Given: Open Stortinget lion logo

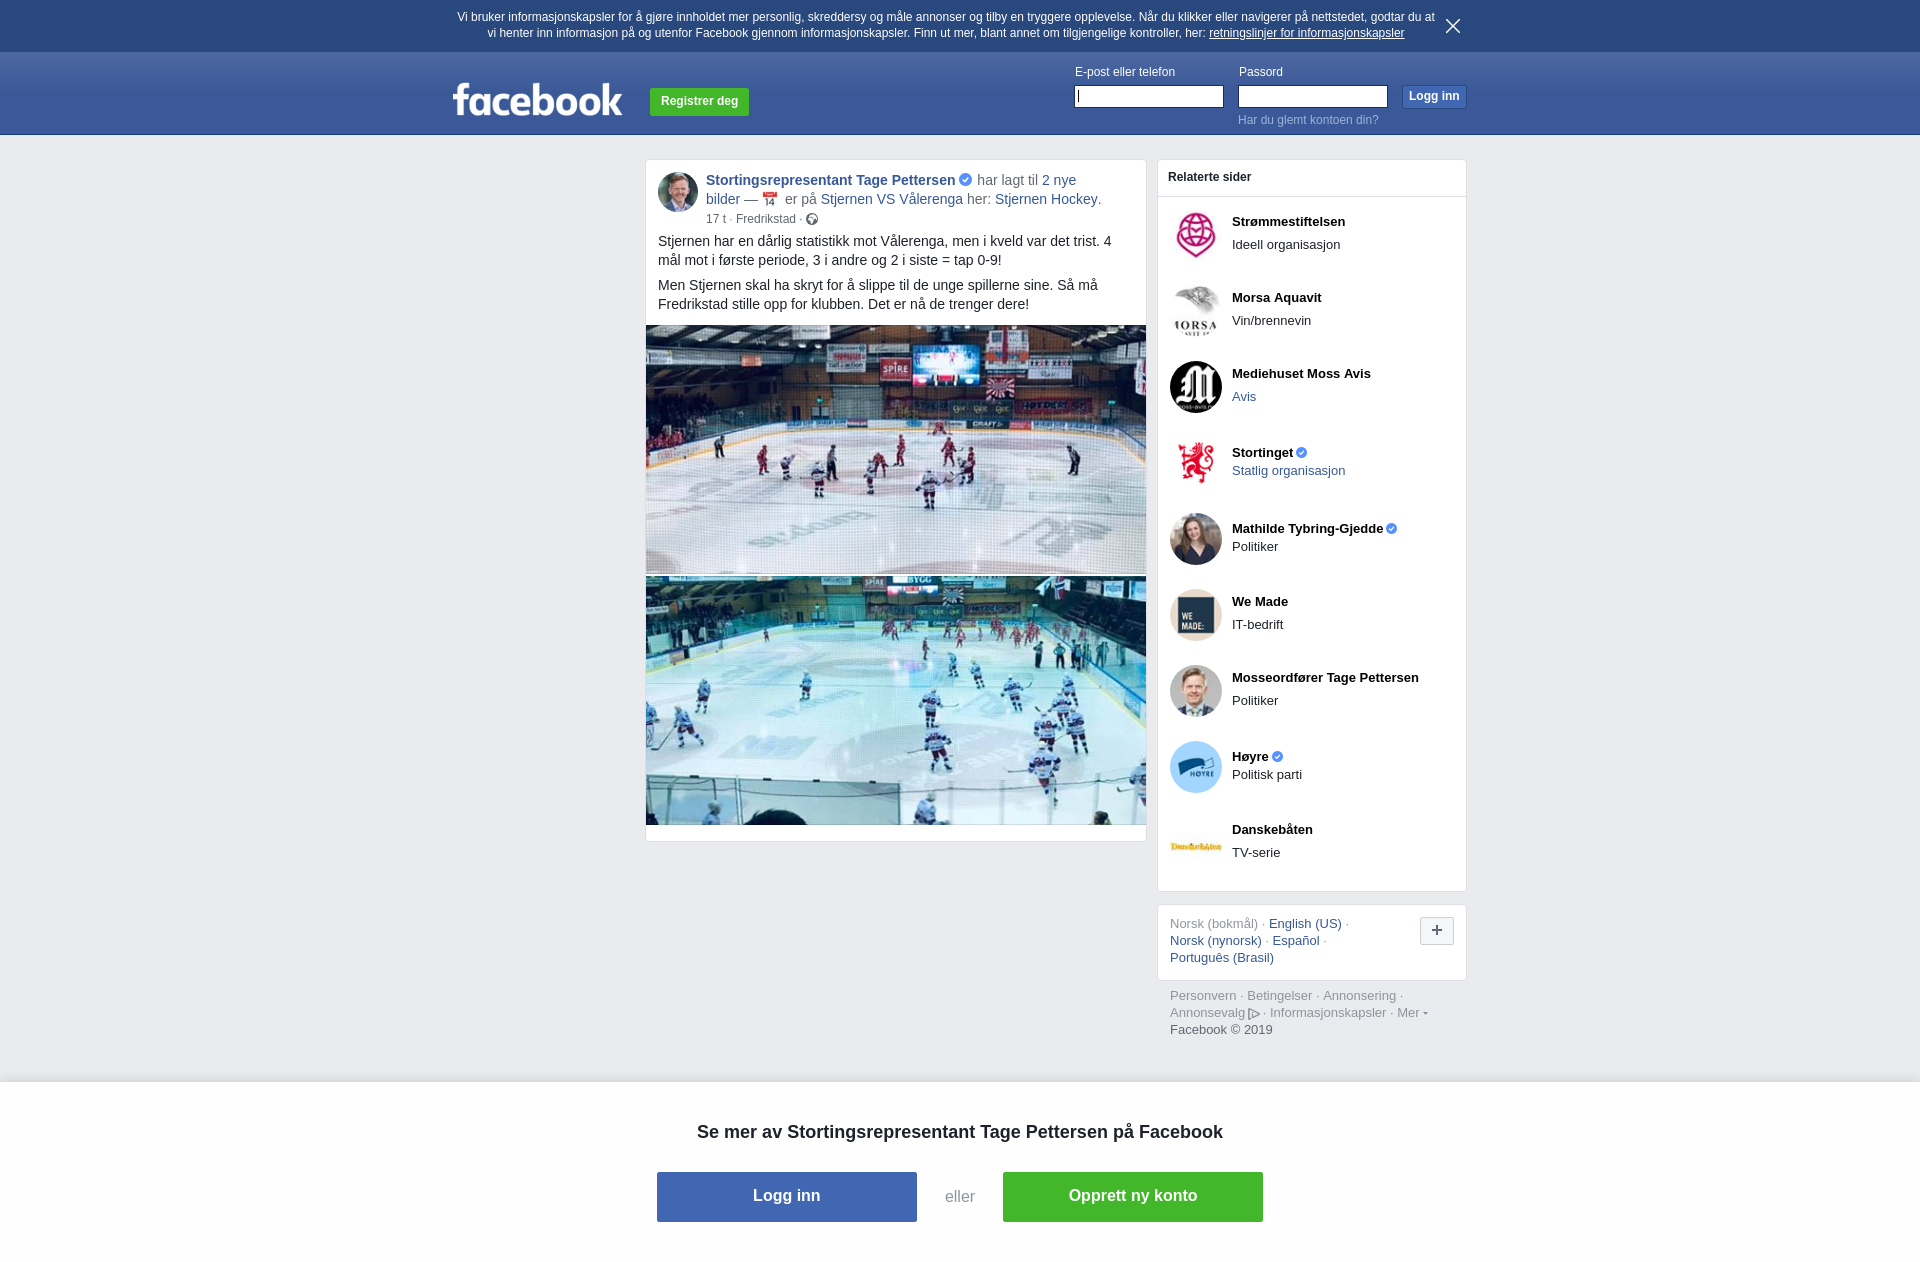Looking at the screenshot, I should pyautogui.click(x=1196, y=463).
